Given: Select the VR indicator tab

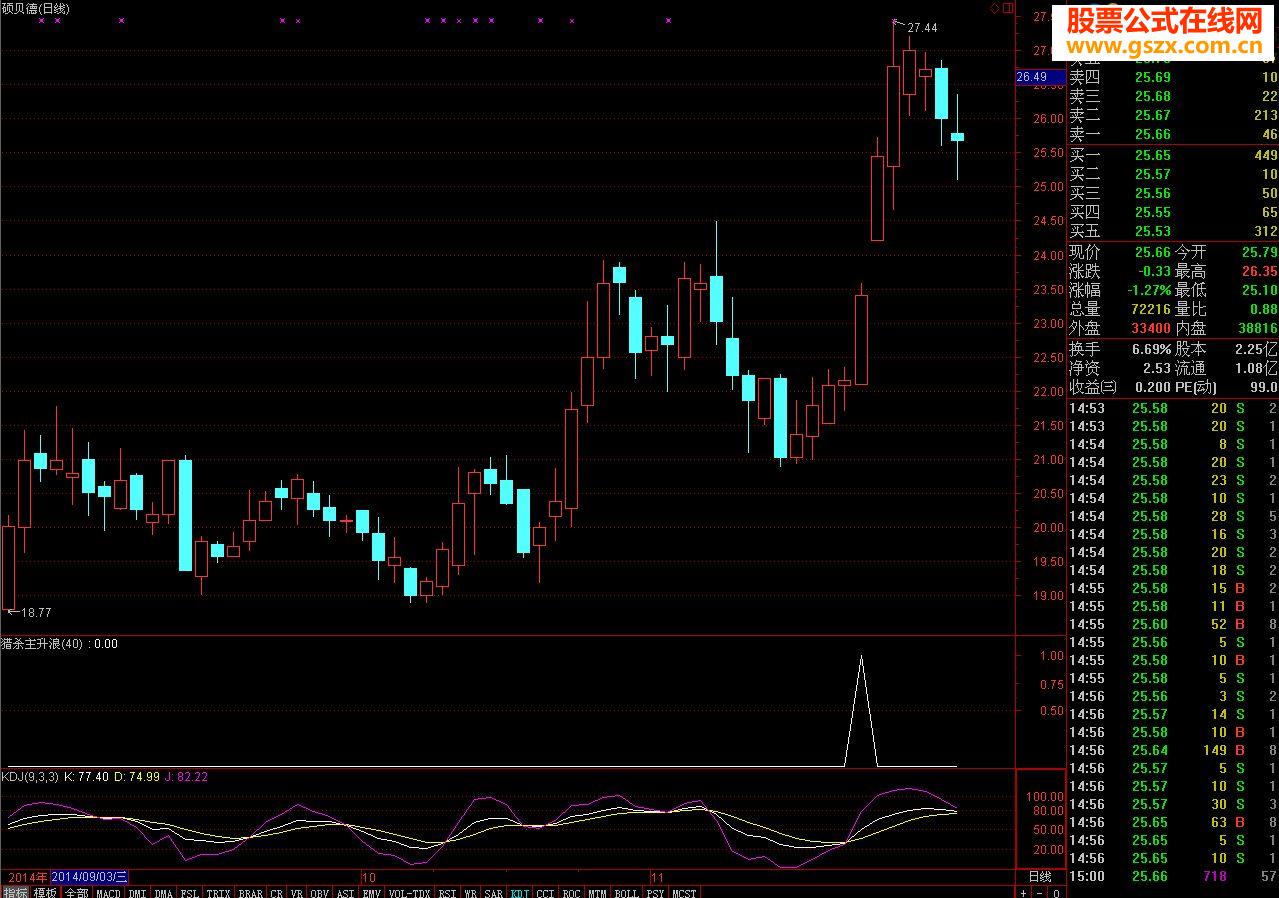Looking at the screenshot, I should coord(296,892).
